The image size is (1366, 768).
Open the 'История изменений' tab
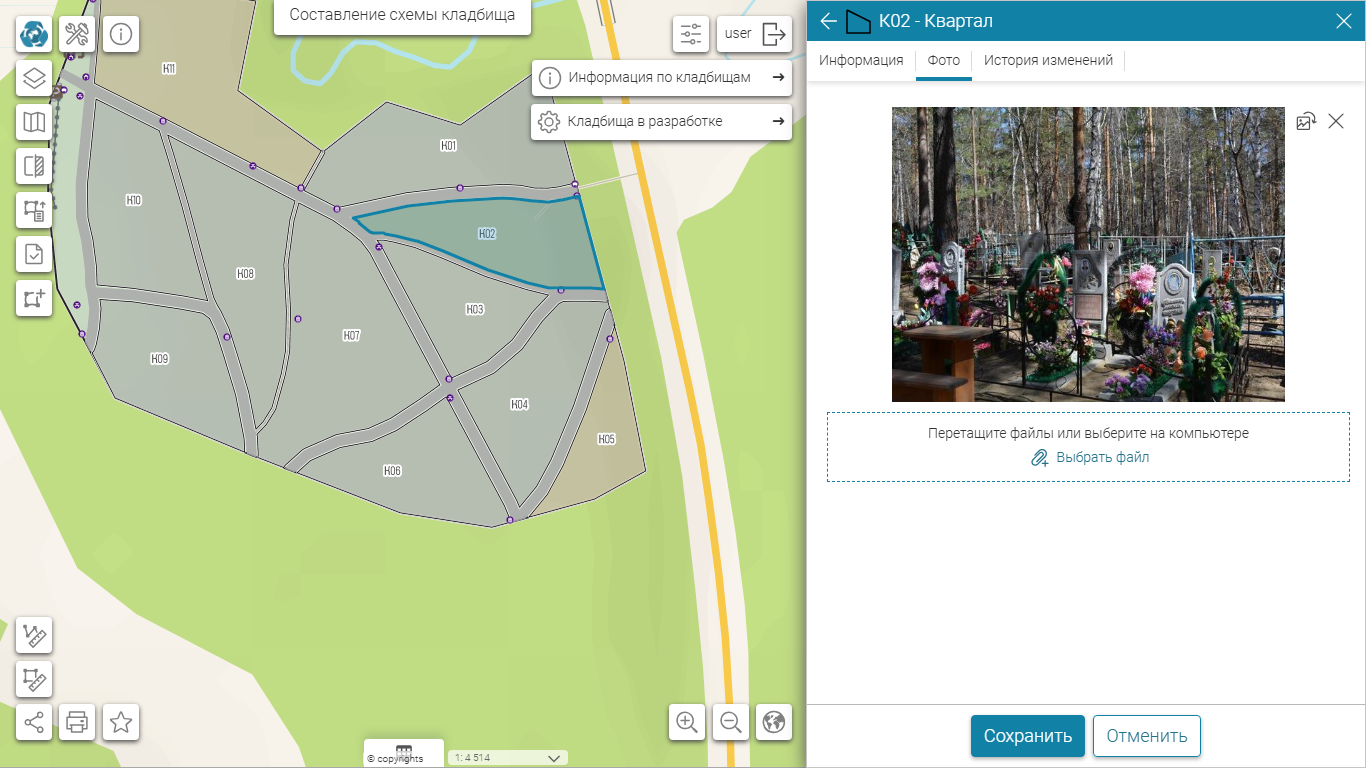pyautogui.click(x=1048, y=61)
